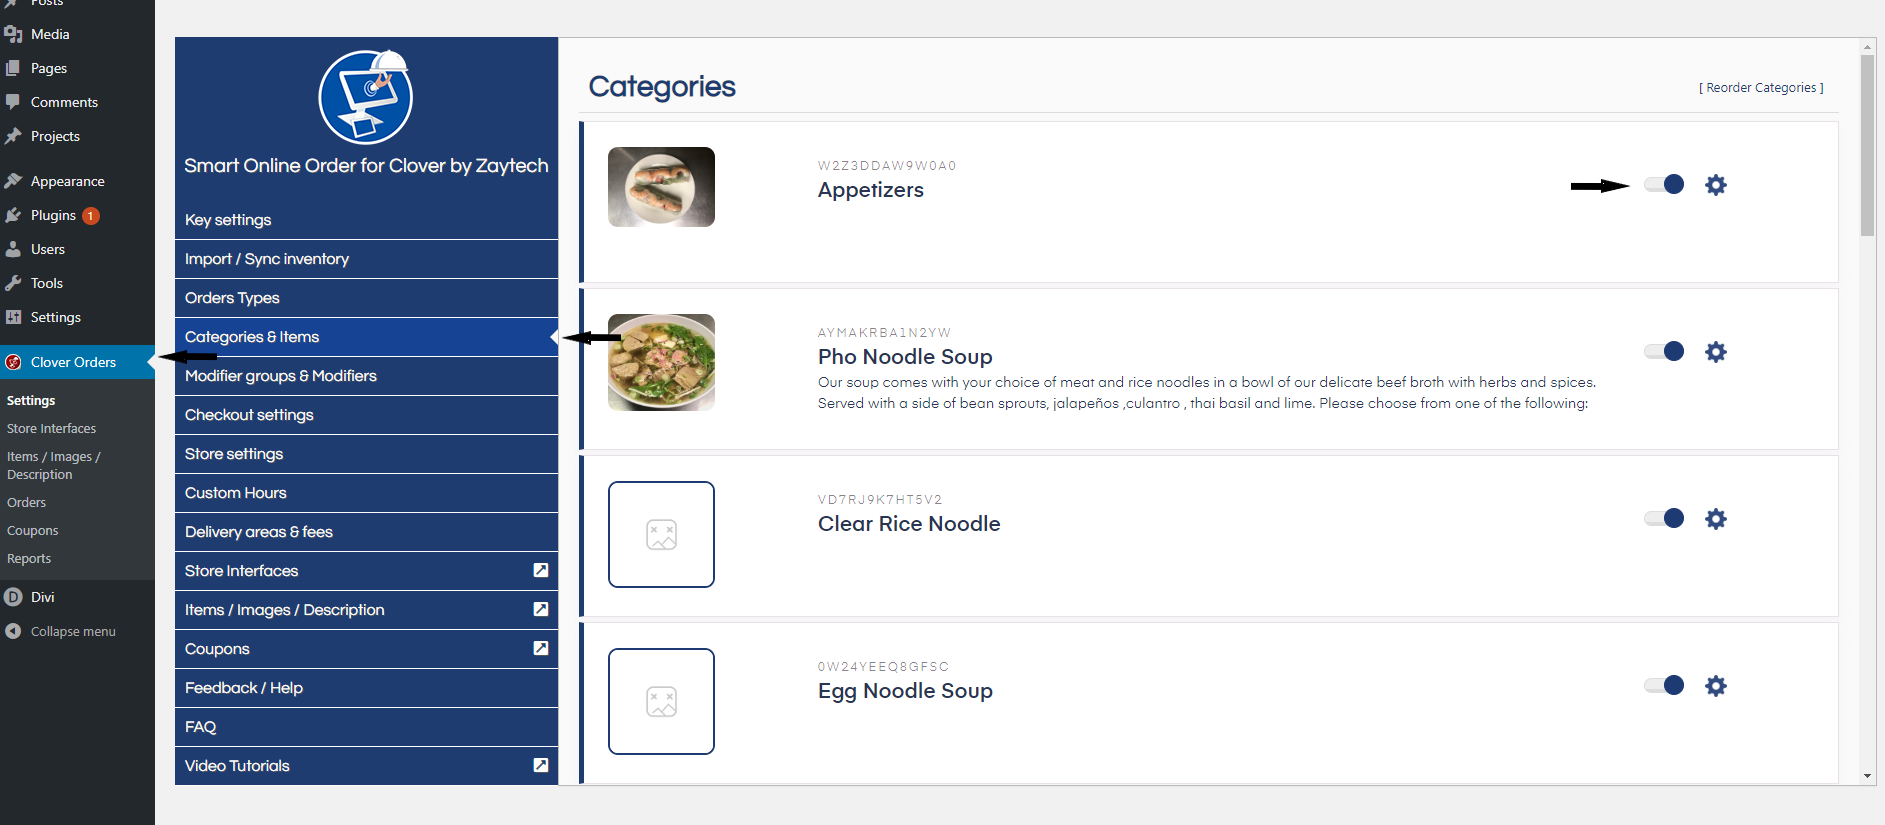Click the Pho Noodle Soup thumbnail image

tap(661, 362)
